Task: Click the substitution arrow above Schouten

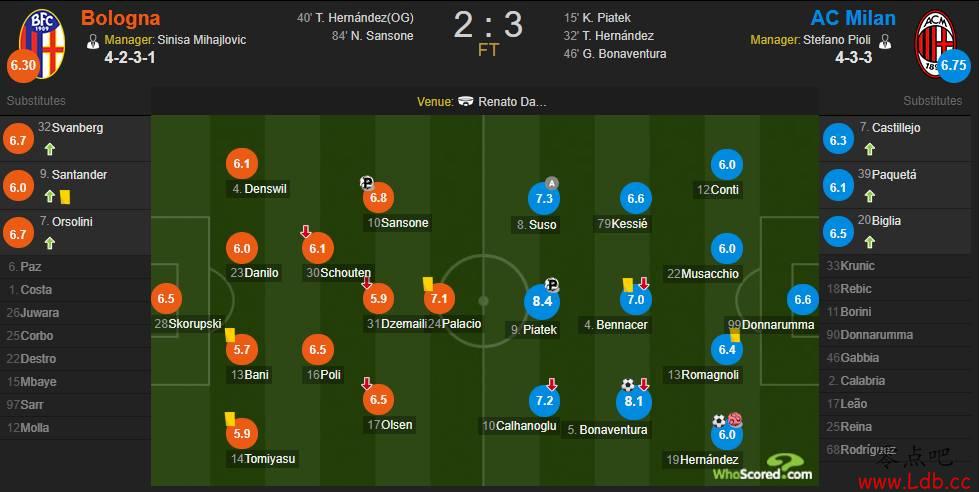Action: point(306,232)
